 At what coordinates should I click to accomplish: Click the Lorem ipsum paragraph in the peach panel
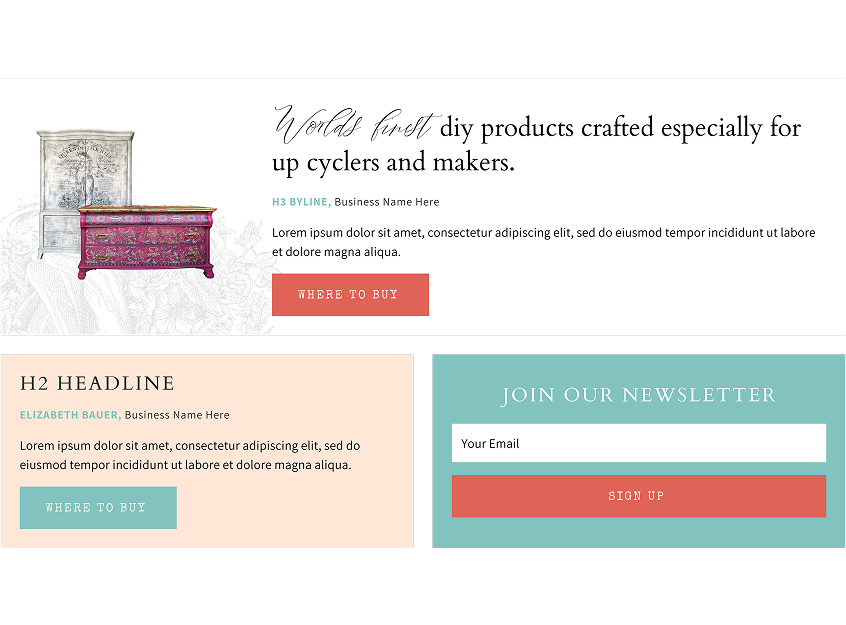(x=190, y=455)
